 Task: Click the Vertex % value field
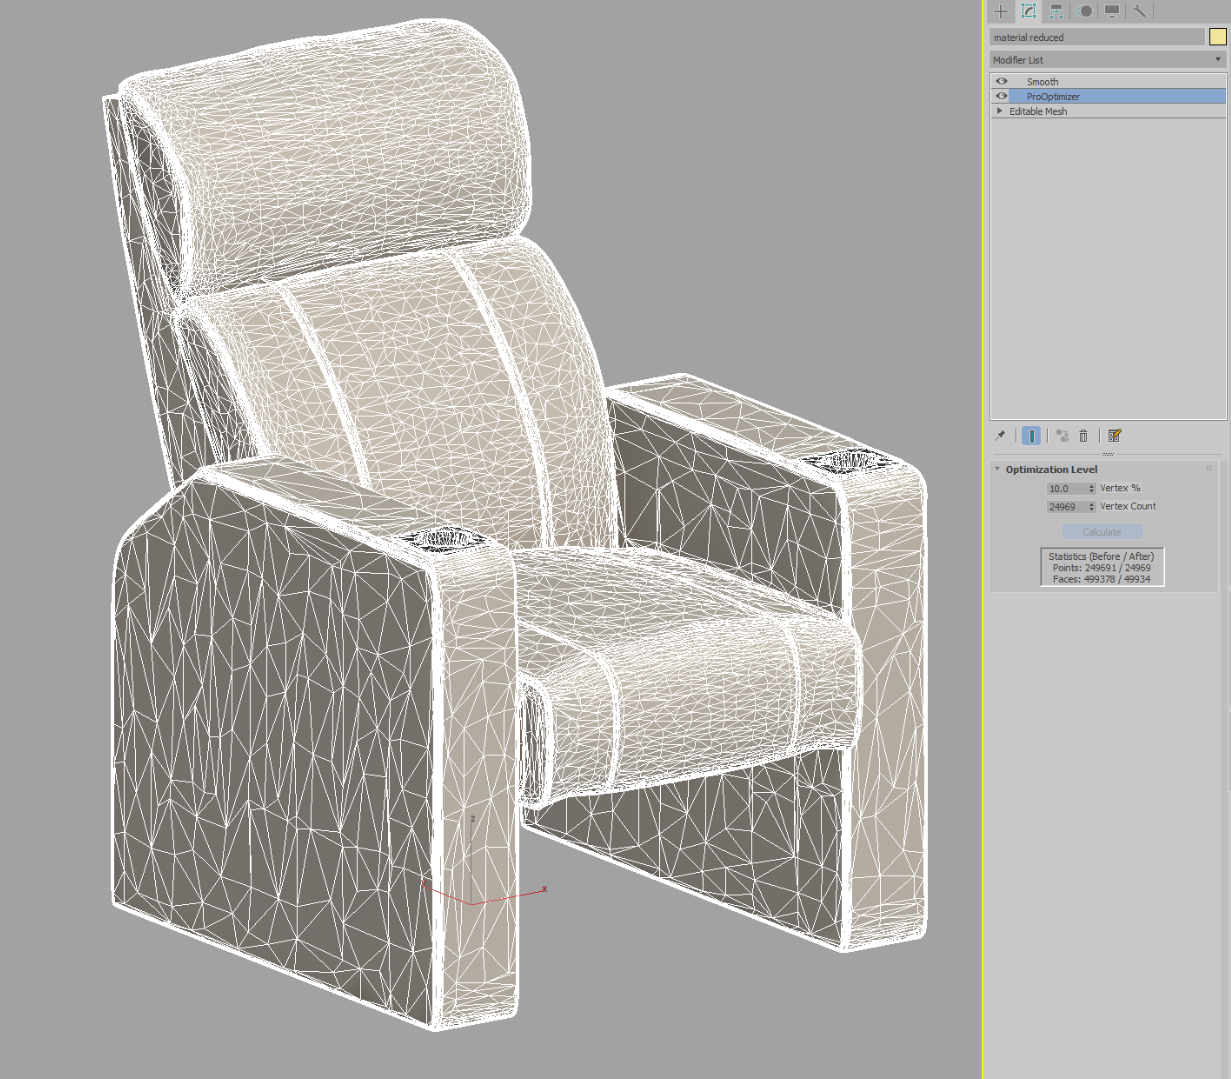[x=1065, y=489]
